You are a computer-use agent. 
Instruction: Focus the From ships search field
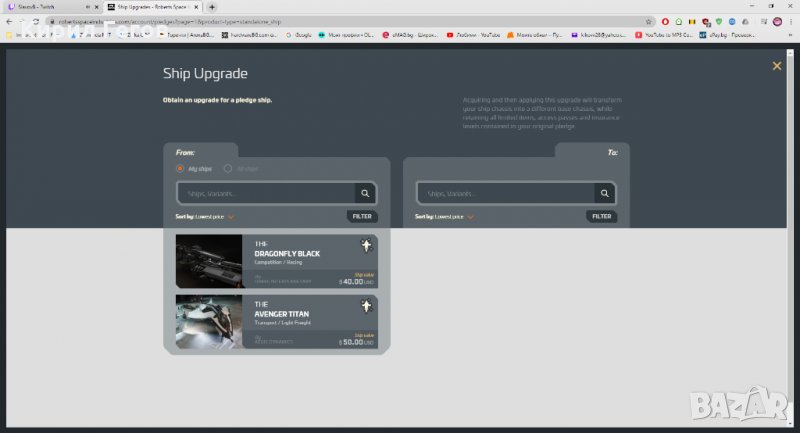coord(265,194)
